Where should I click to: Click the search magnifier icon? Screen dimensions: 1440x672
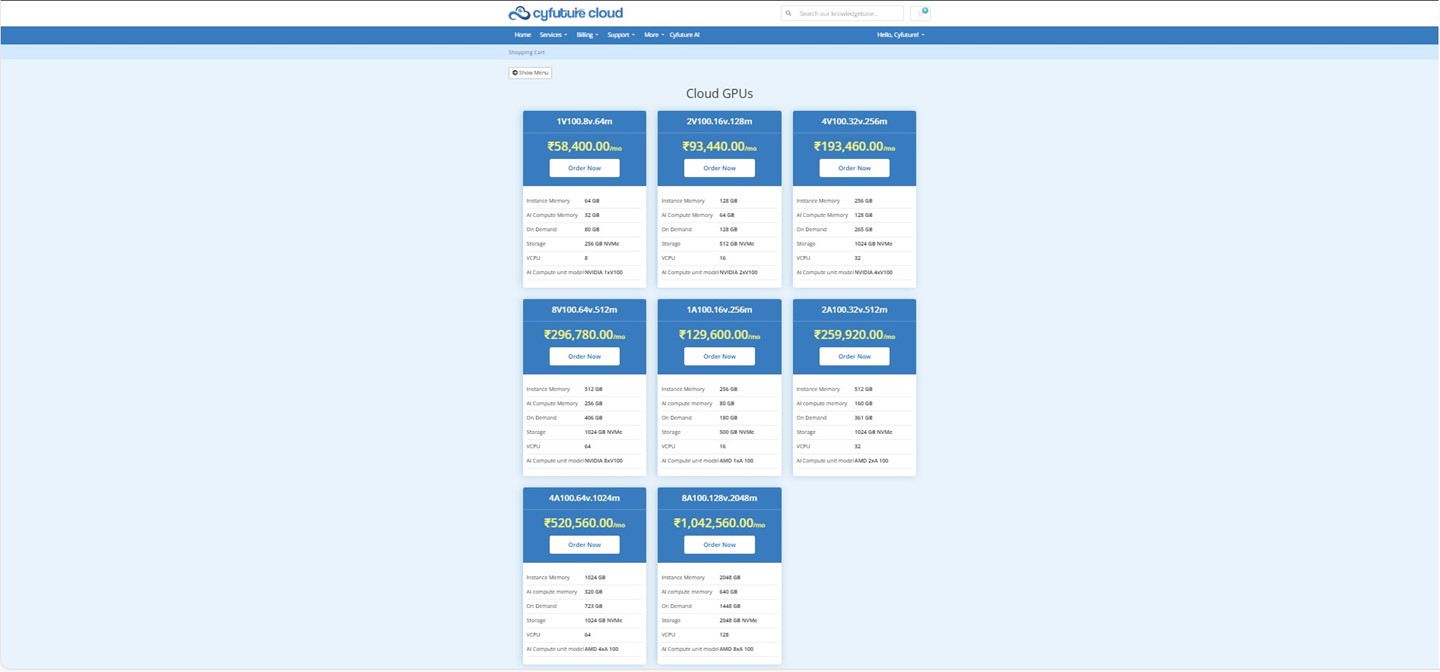(x=789, y=14)
